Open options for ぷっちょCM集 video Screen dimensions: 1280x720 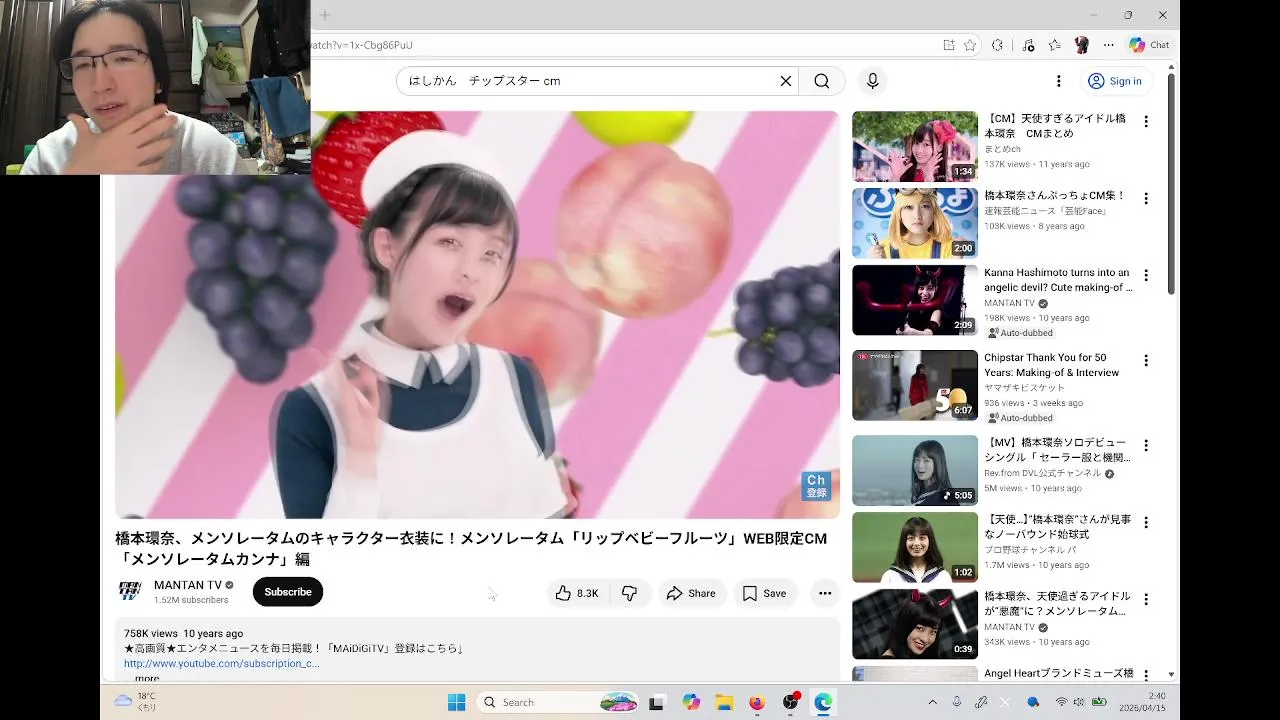pyautogui.click(x=1146, y=198)
